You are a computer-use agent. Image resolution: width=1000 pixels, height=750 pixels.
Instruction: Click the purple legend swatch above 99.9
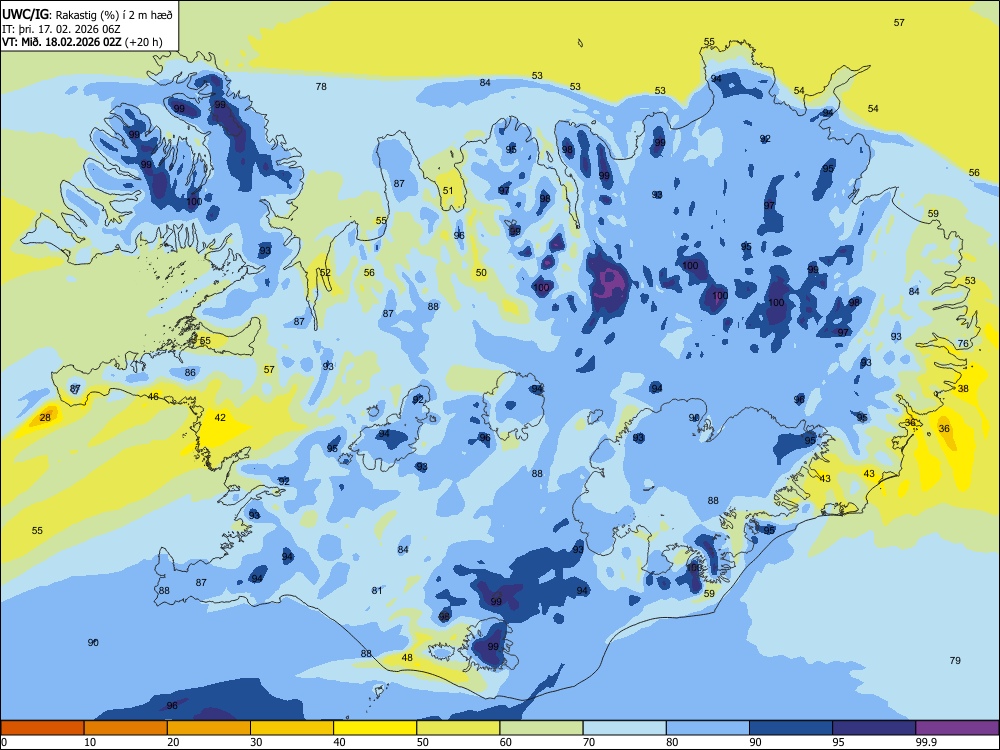(x=957, y=728)
